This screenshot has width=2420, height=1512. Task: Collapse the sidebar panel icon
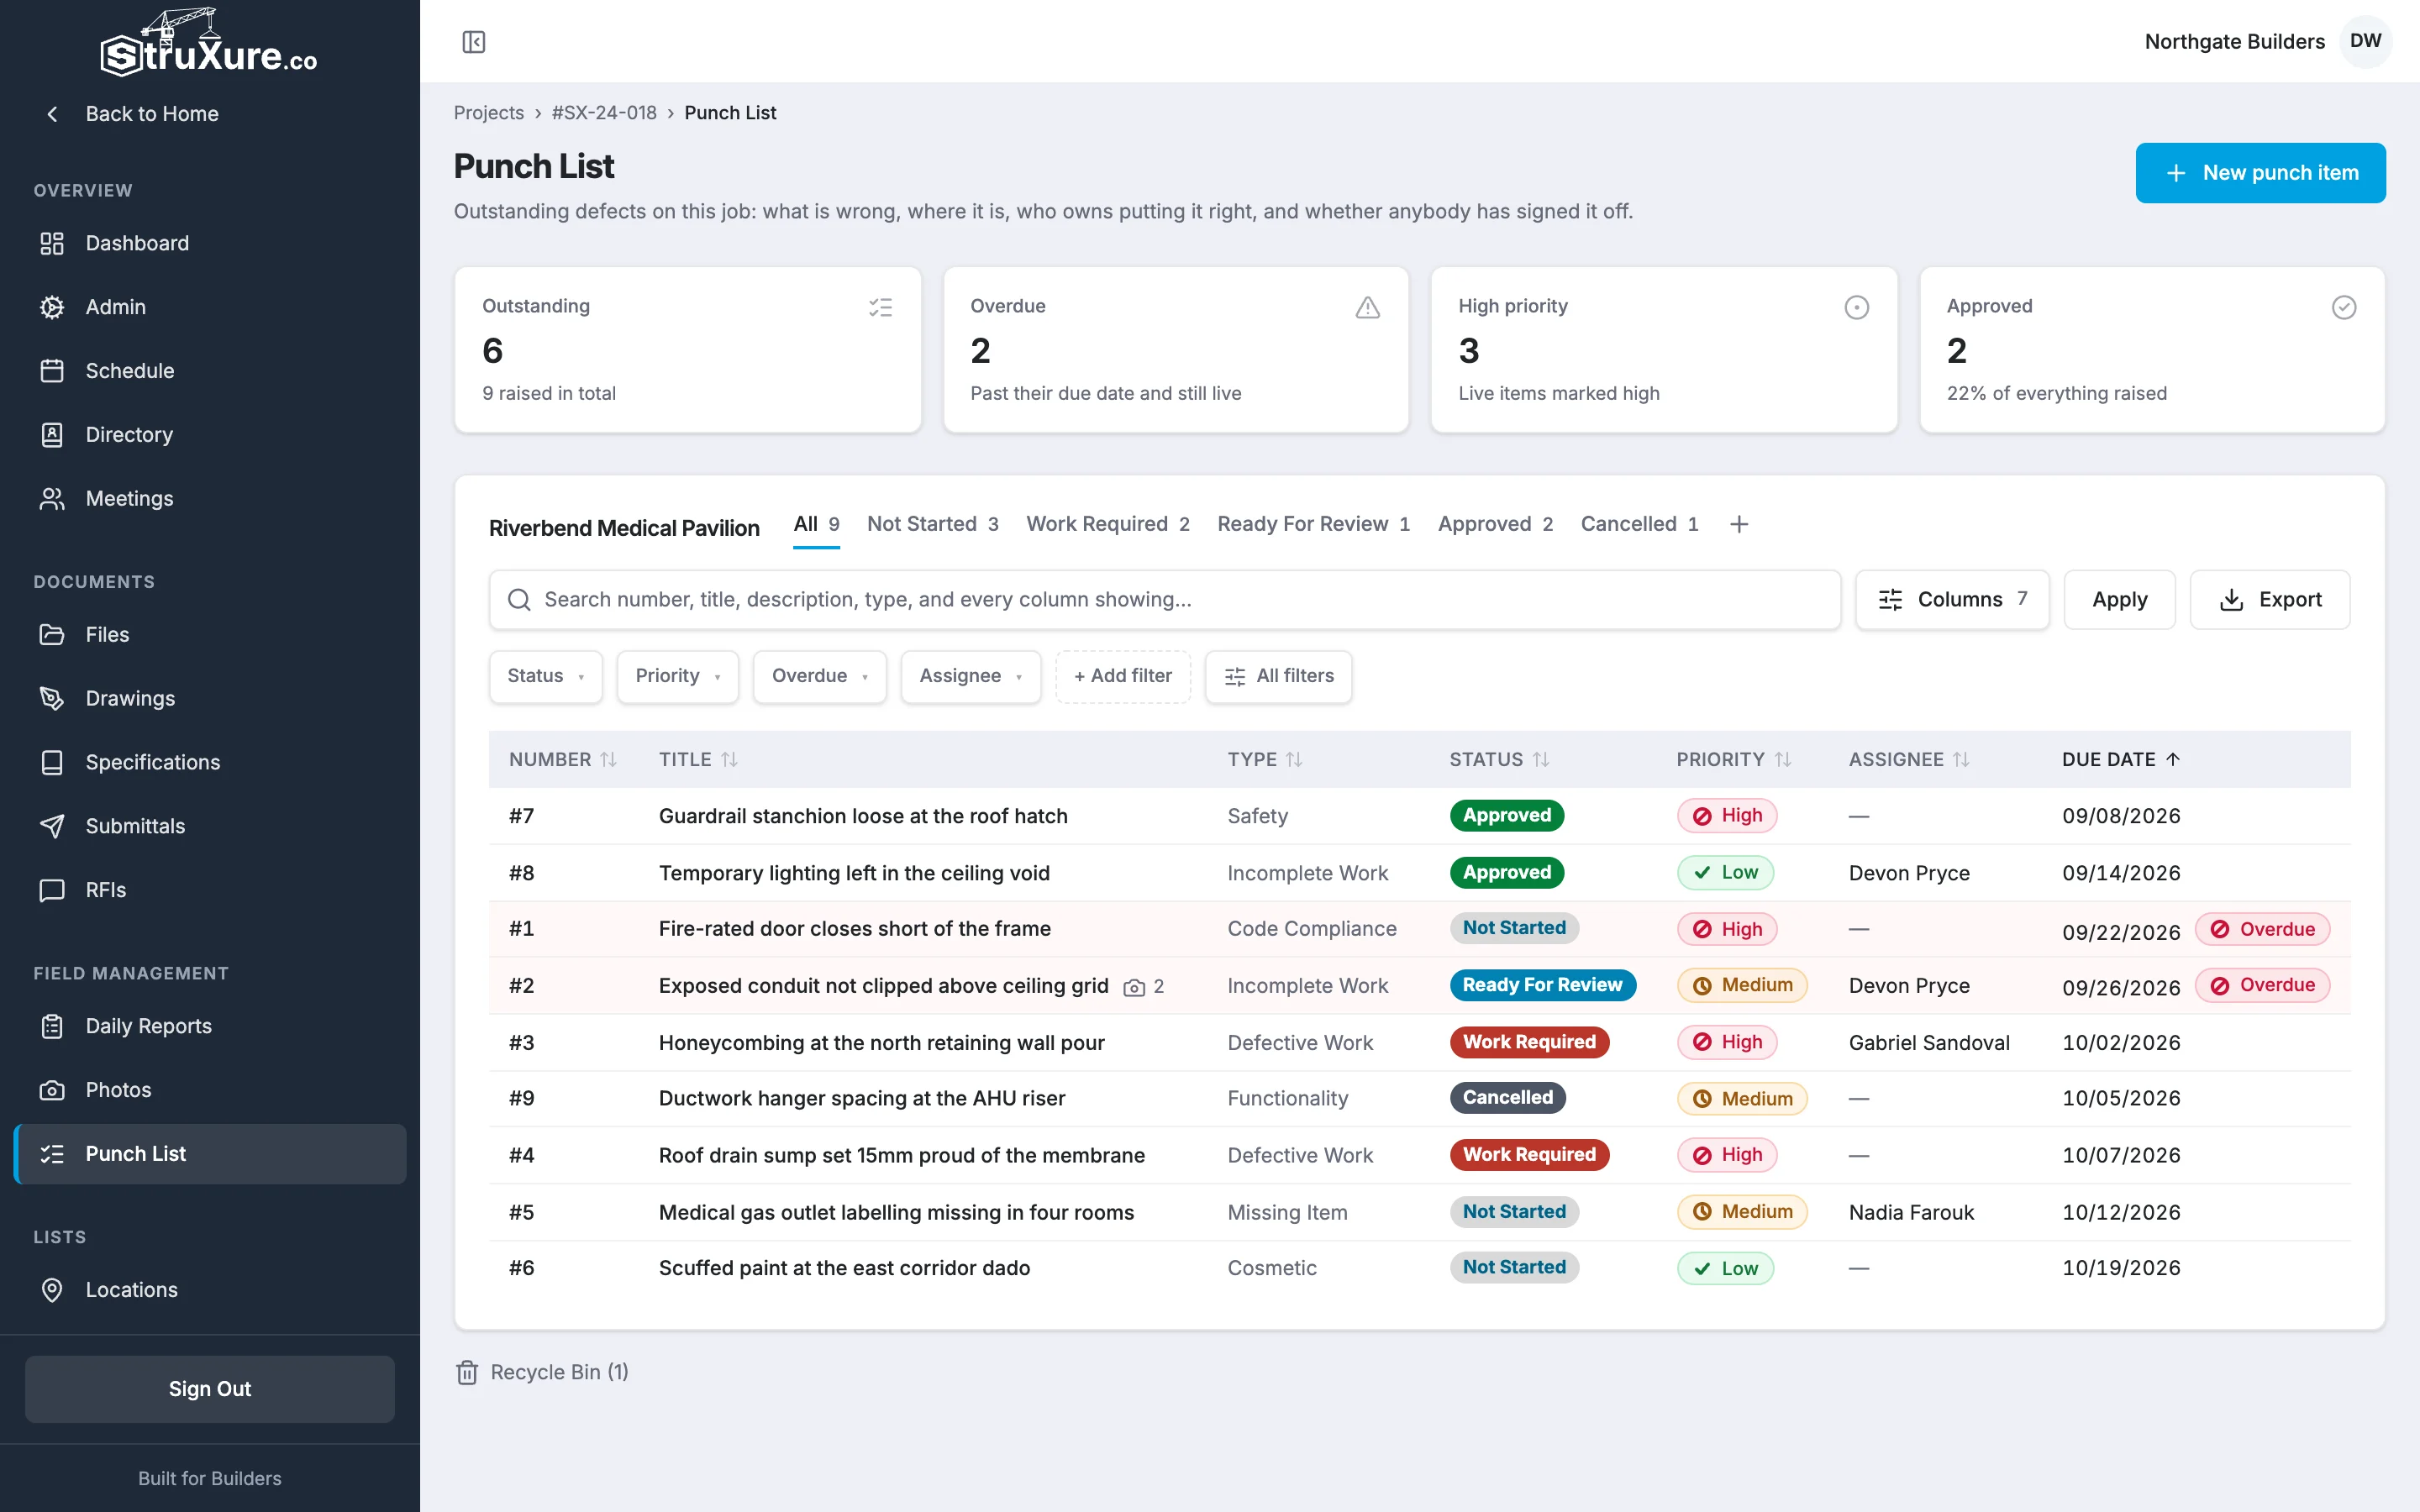tap(473, 41)
